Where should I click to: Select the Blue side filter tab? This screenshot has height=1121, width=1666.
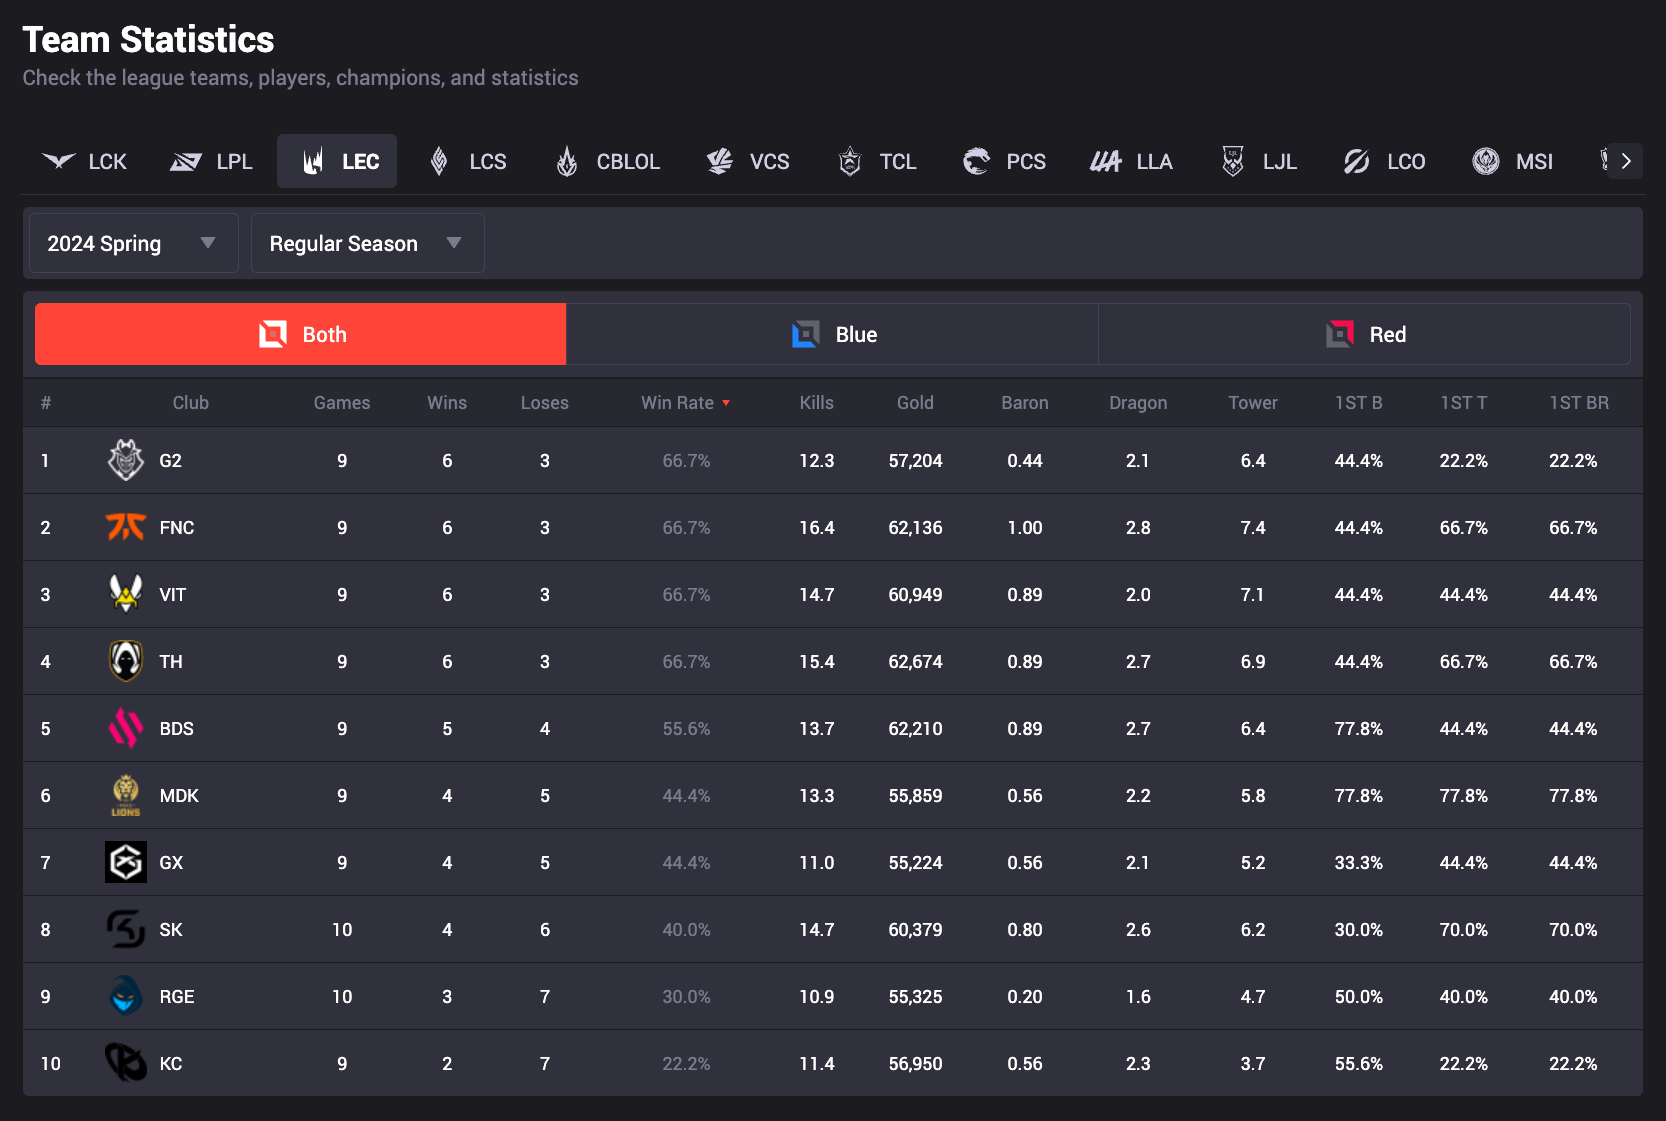[x=832, y=334]
